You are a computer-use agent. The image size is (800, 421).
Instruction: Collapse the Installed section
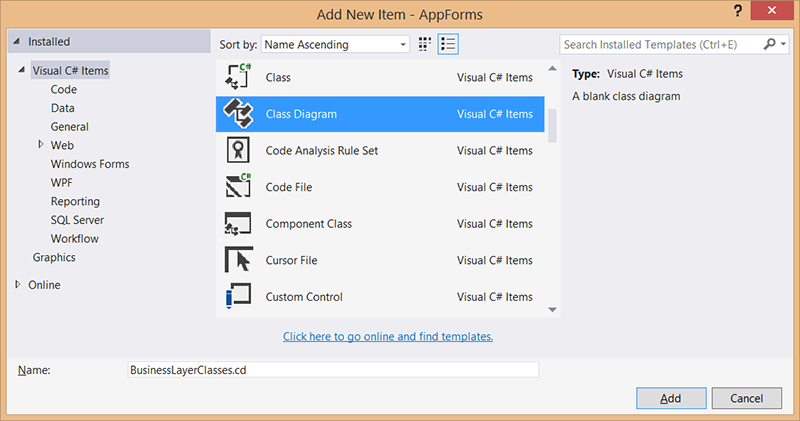[x=16, y=41]
